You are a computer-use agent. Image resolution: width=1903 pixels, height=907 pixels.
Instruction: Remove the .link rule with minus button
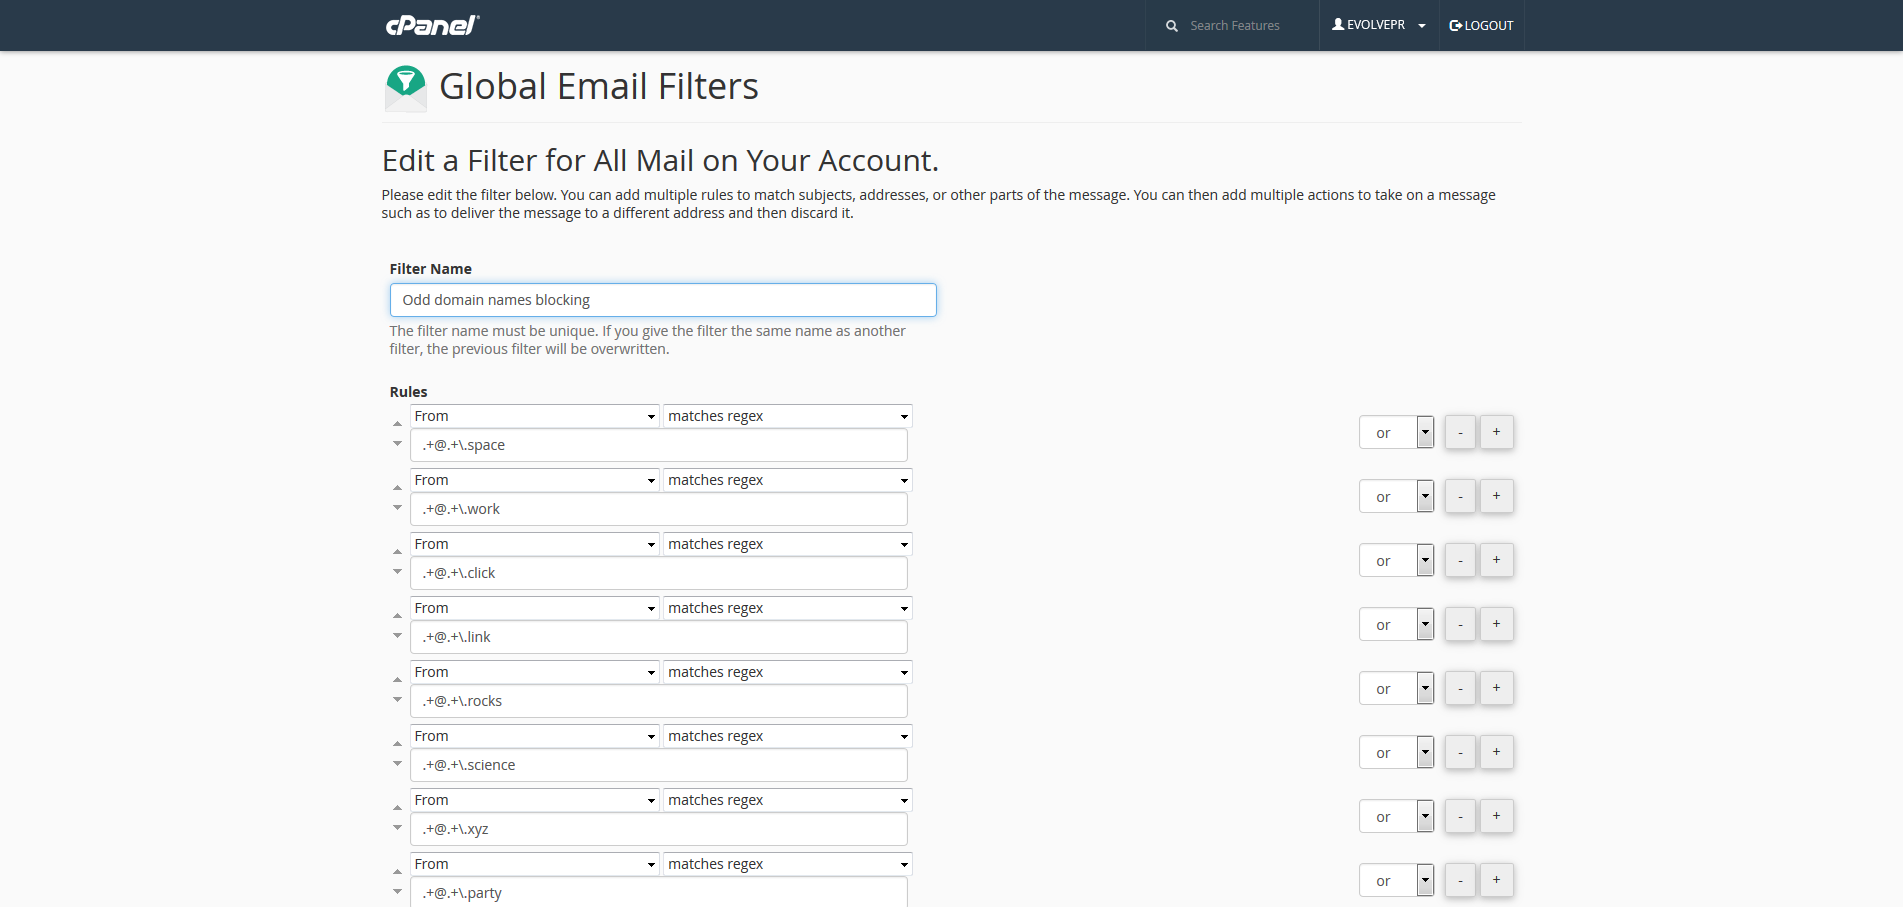point(1460,624)
